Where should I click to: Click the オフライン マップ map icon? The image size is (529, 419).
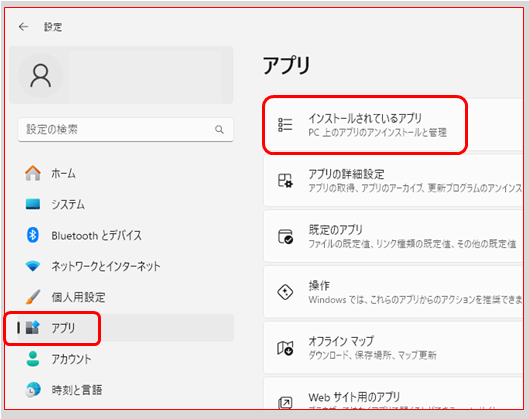[x=285, y=348]
